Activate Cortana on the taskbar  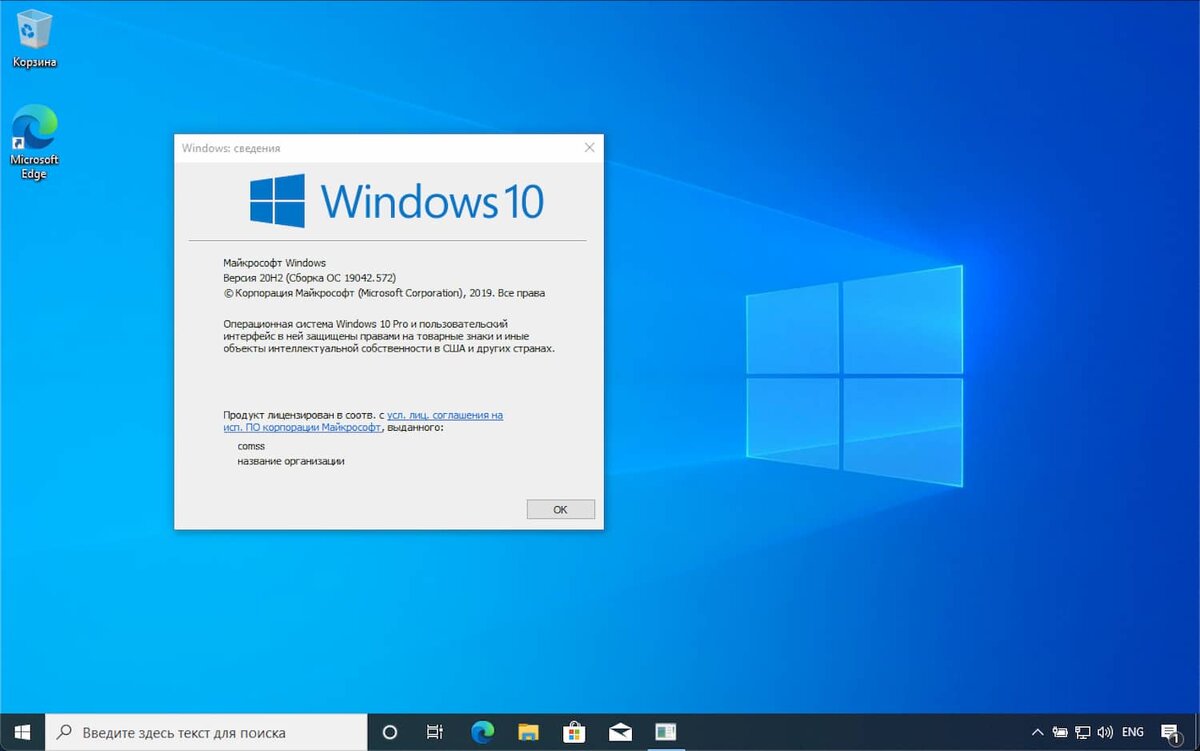[x=389, y=731]
